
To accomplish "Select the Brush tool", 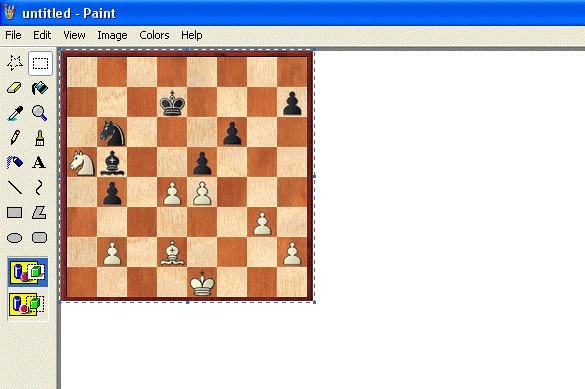I will point(40,138).
